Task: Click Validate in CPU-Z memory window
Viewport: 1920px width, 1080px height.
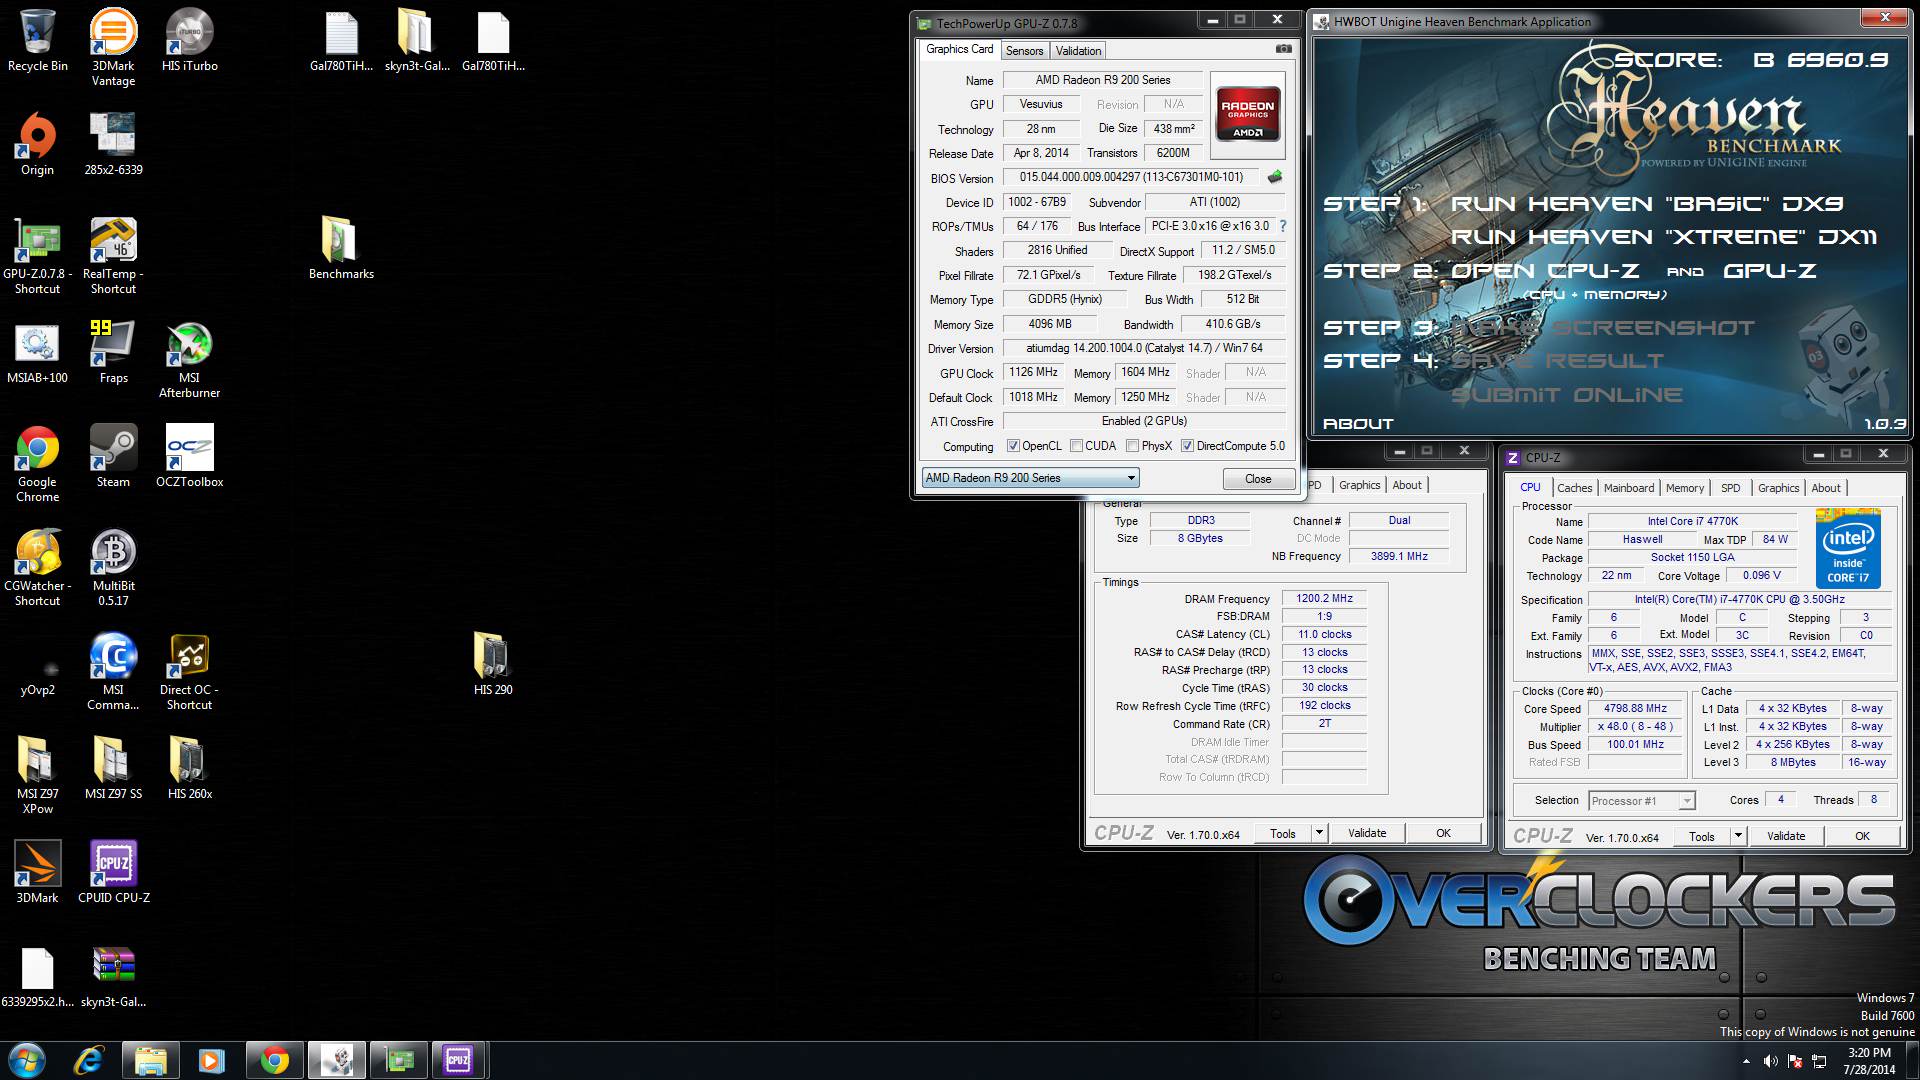Action: coord(1367,833)
